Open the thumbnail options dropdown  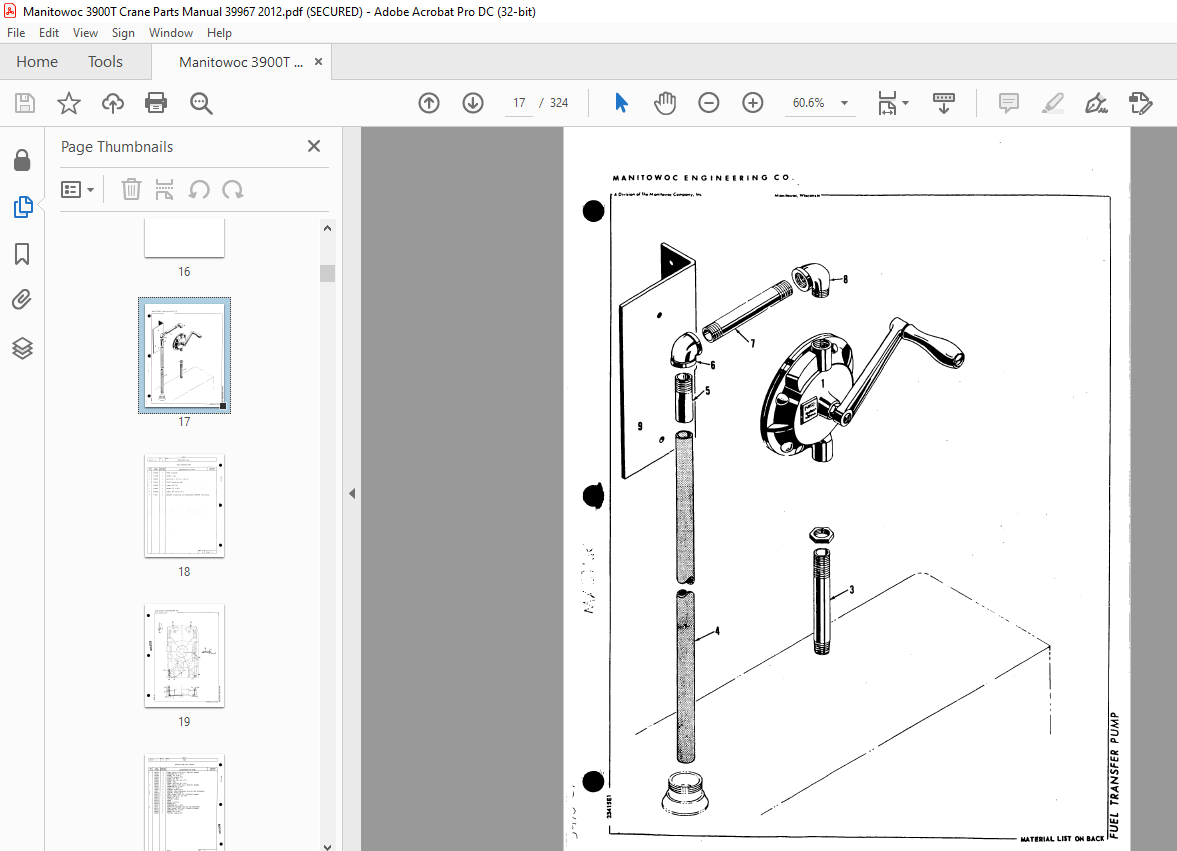click(77, 189)
